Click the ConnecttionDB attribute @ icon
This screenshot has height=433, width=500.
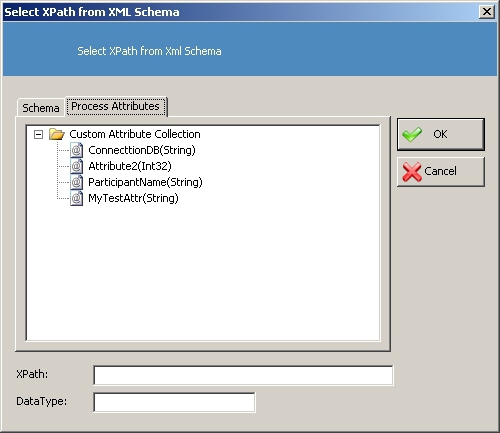click(76, 150)
